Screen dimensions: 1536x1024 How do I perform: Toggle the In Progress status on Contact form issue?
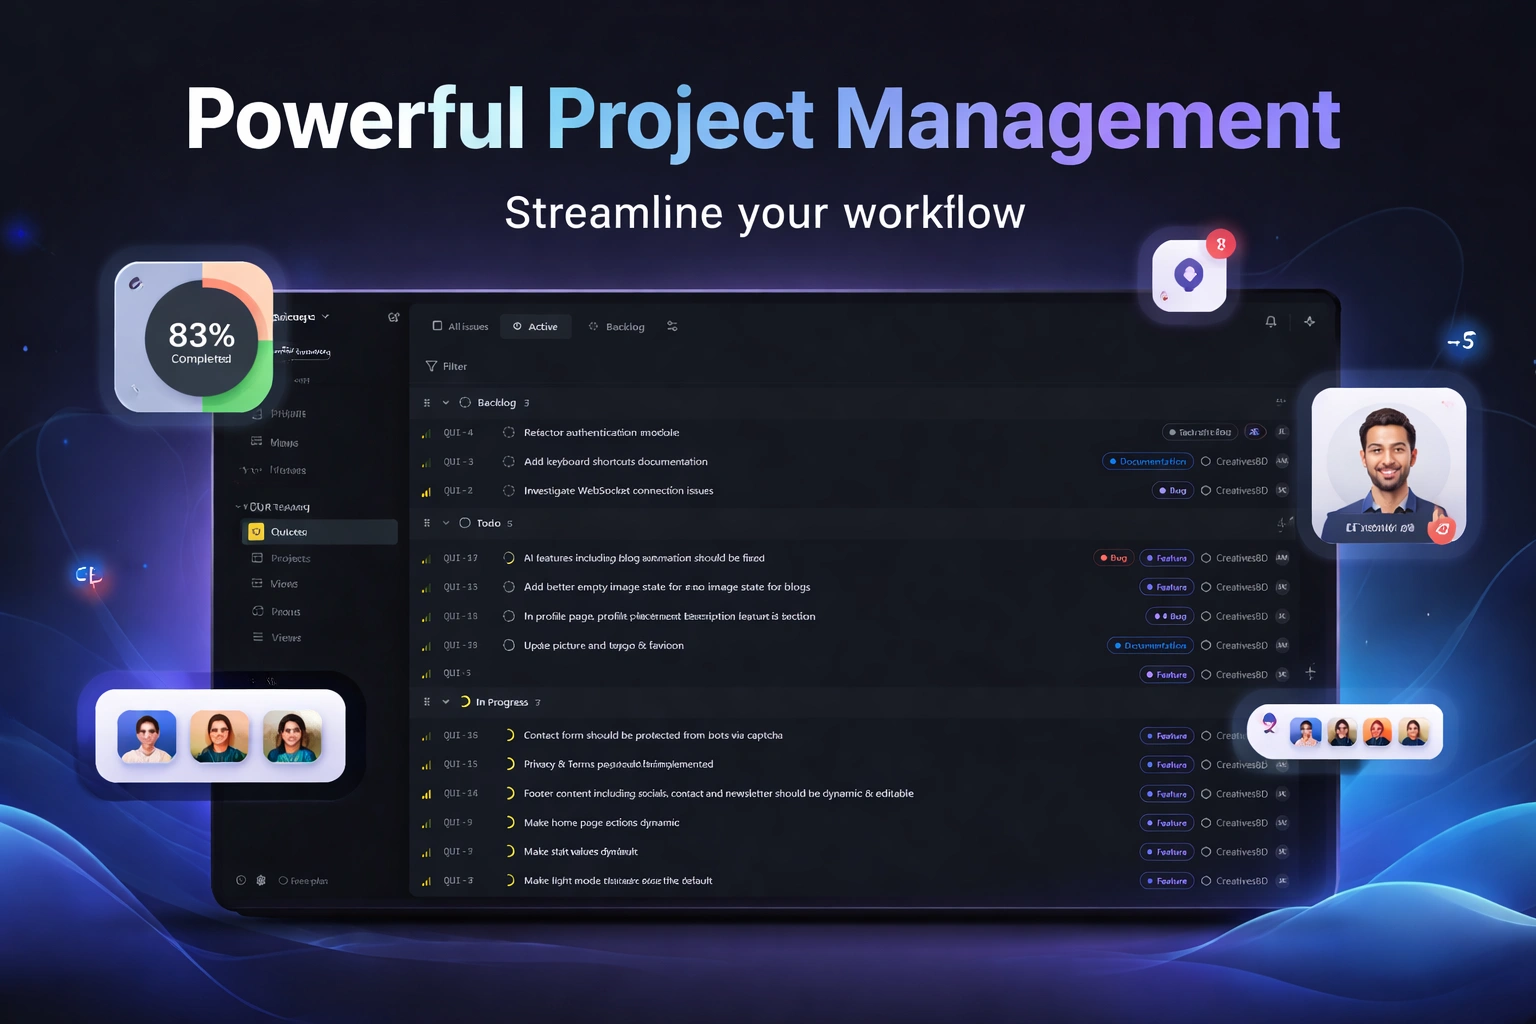[x=508, y=736]
